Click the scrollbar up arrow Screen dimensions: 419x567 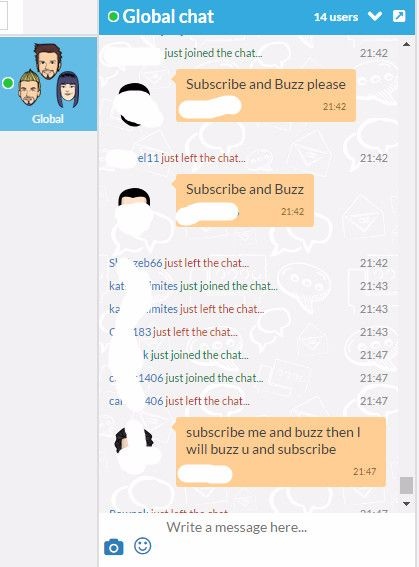[406, 44]
